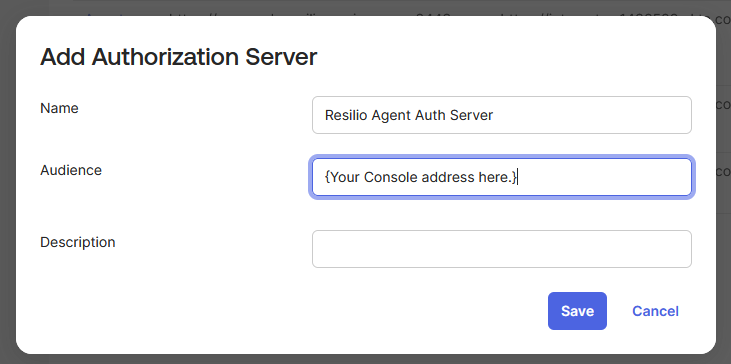Click the Name input field
This screenshot has height=364, width=731.
[502, 115]
